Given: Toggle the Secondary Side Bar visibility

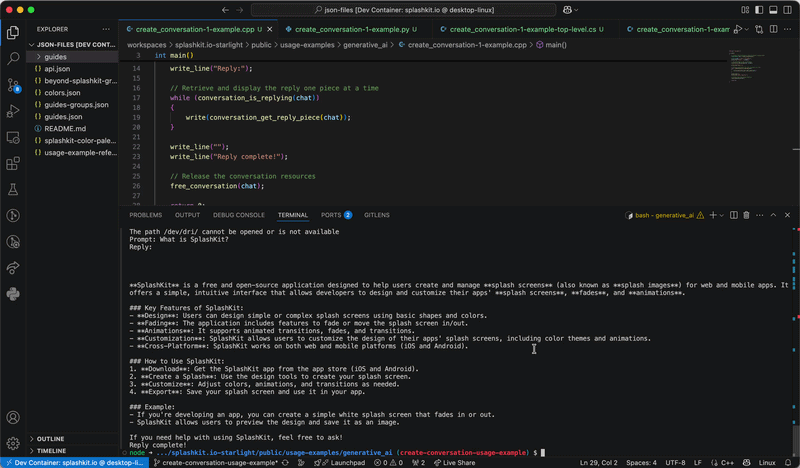Looking at the screenshot, I should (788, 10).
